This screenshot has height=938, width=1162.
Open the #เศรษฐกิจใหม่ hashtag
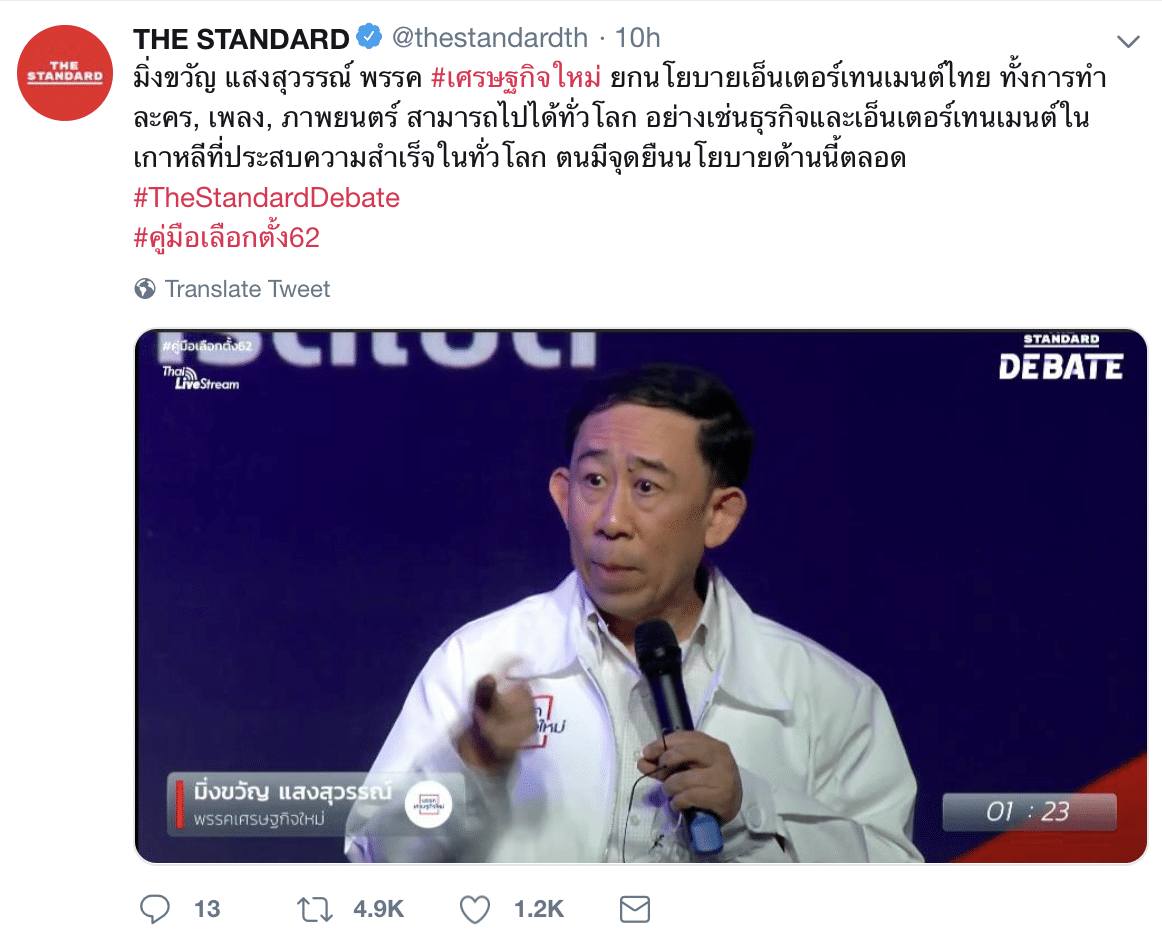(x=516, y=78)
